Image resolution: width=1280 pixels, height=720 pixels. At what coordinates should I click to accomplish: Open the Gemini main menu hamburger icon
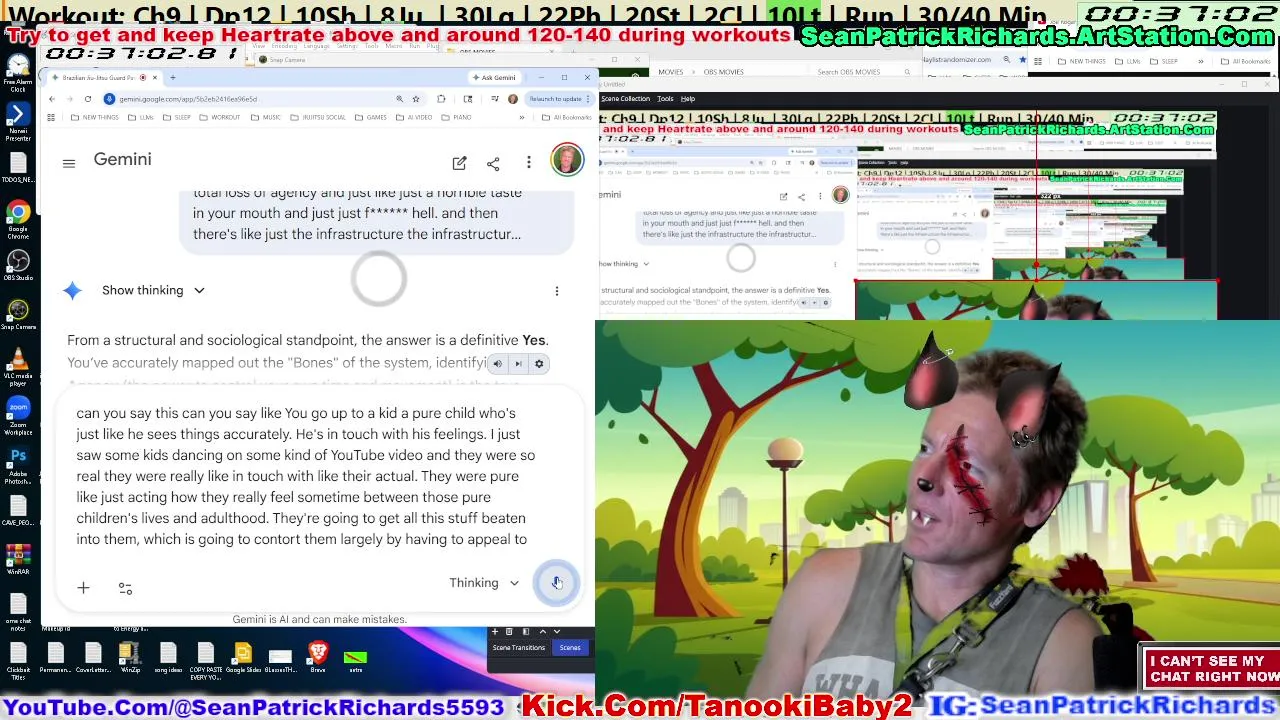coord(69,163)
